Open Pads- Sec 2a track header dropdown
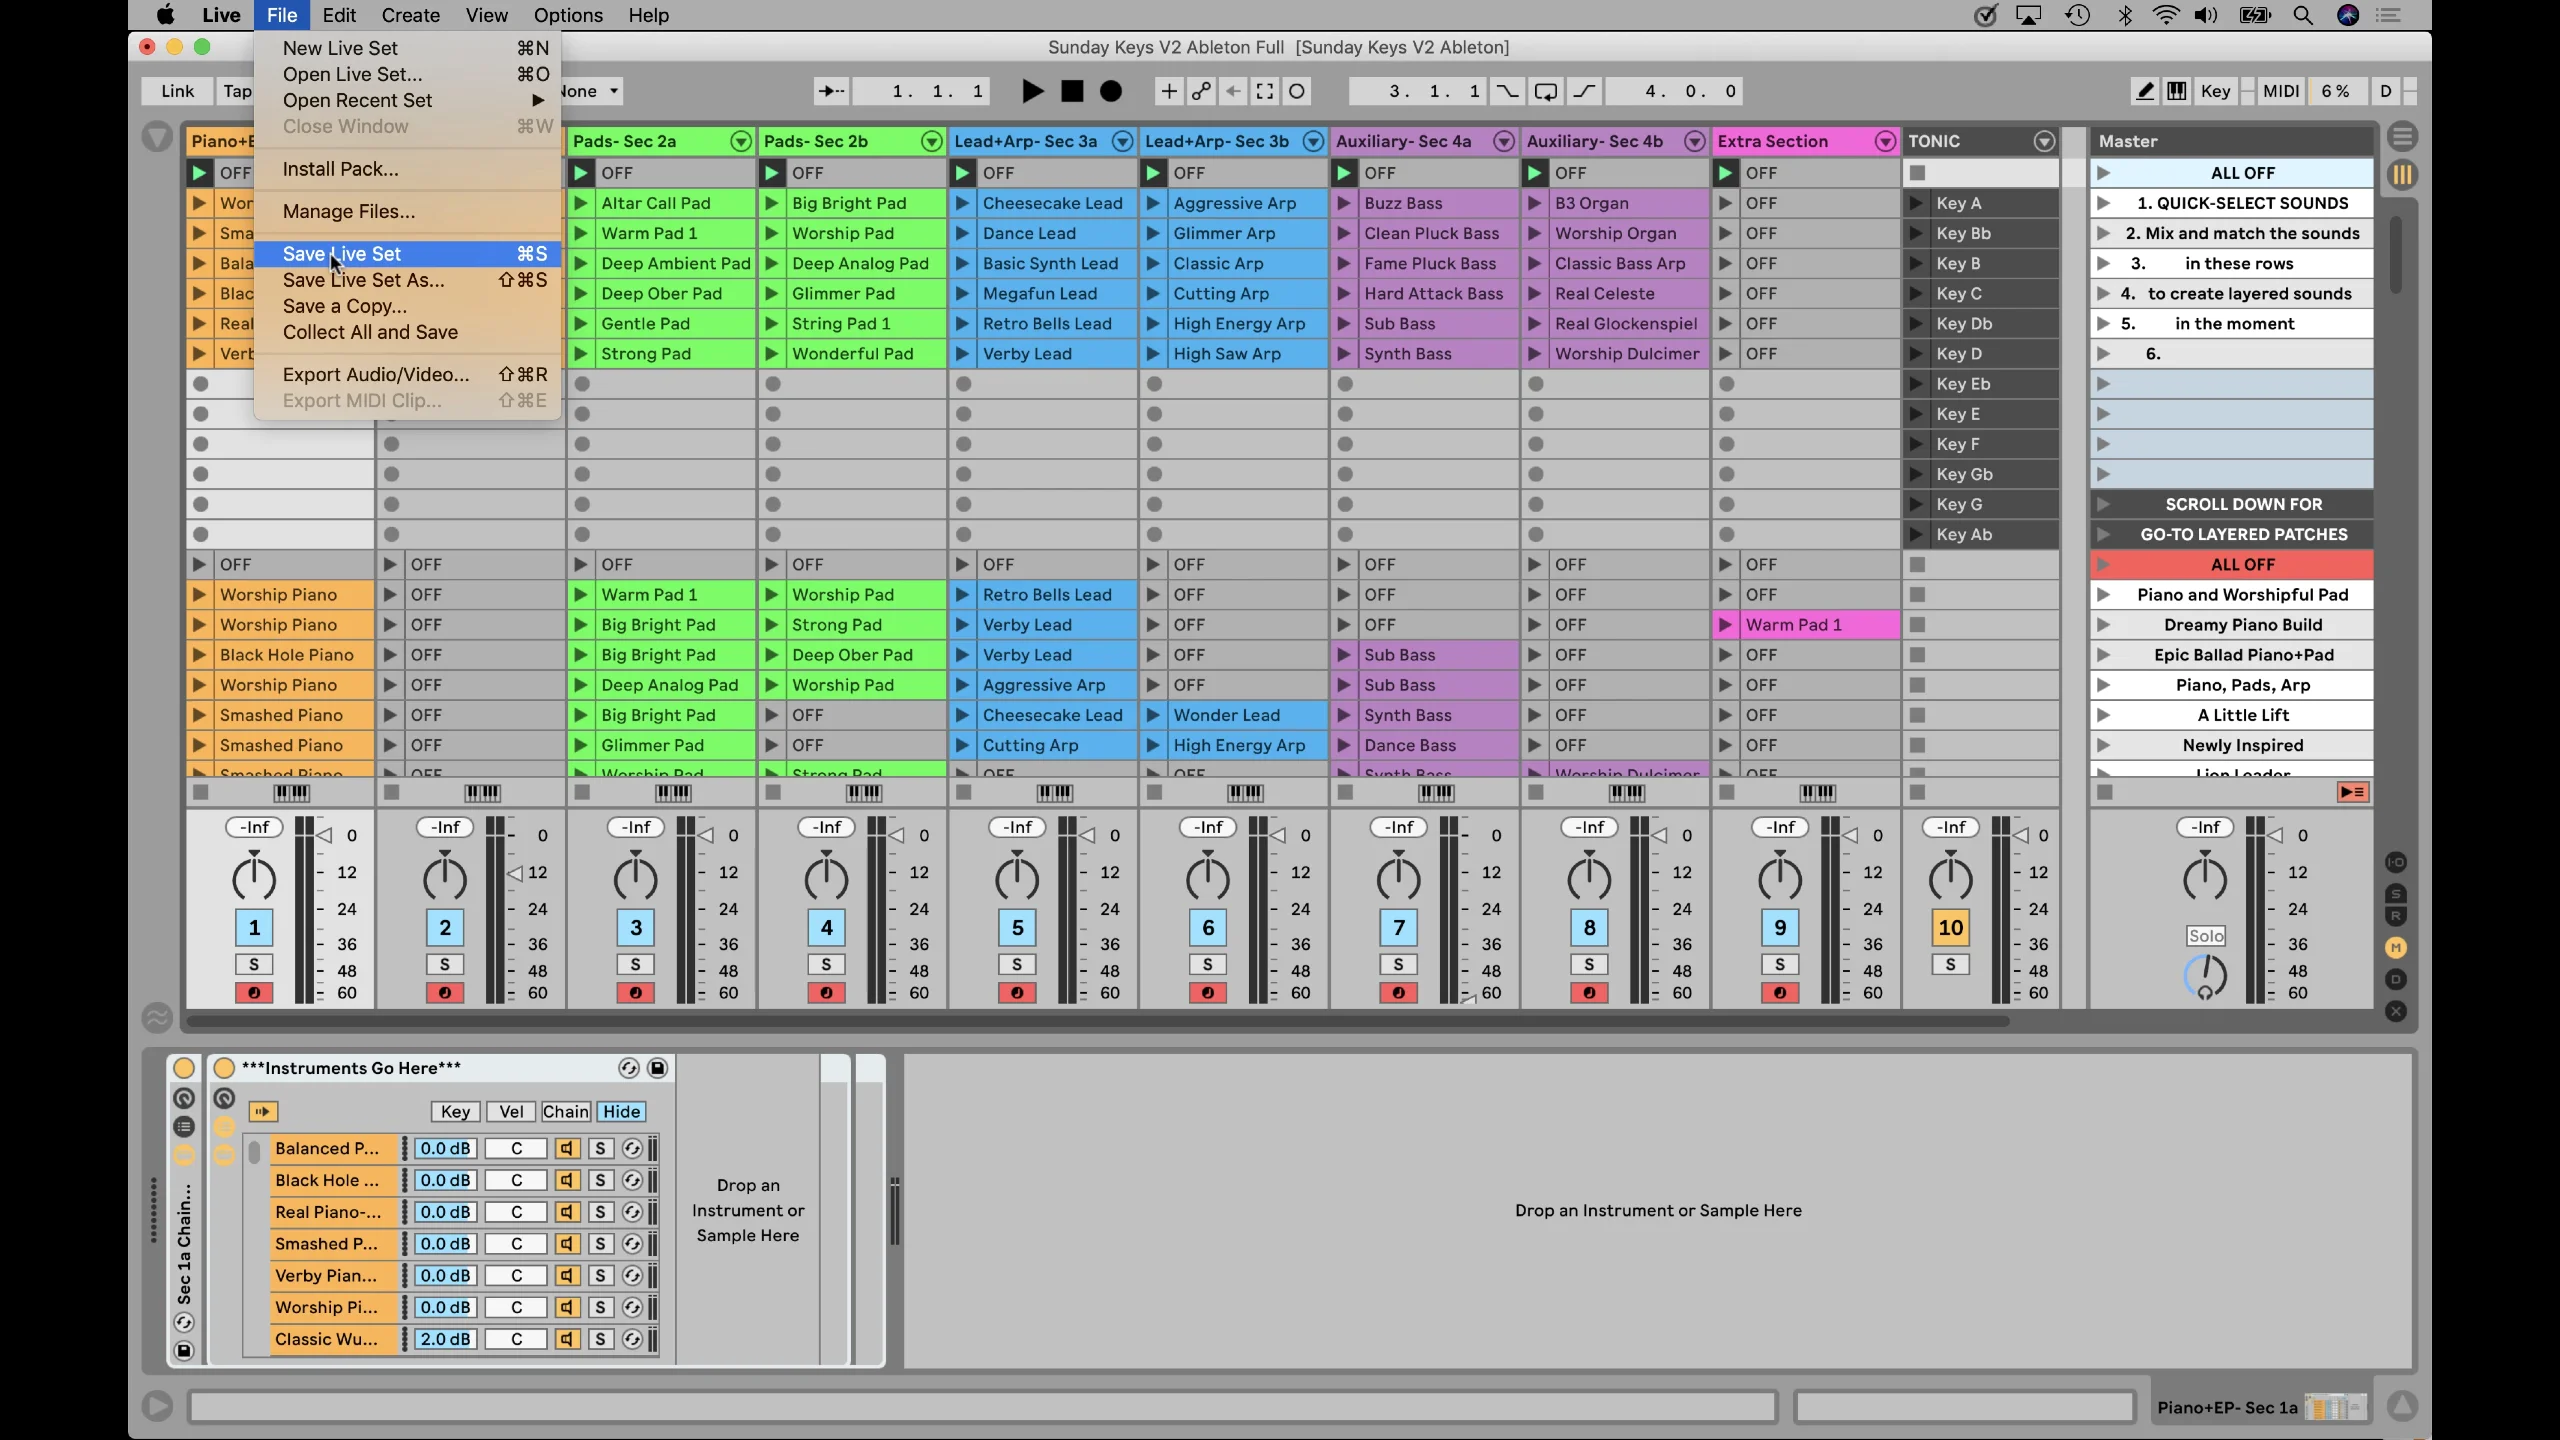The height and width of the screenshot is (1440, 2560). [740, 141]
